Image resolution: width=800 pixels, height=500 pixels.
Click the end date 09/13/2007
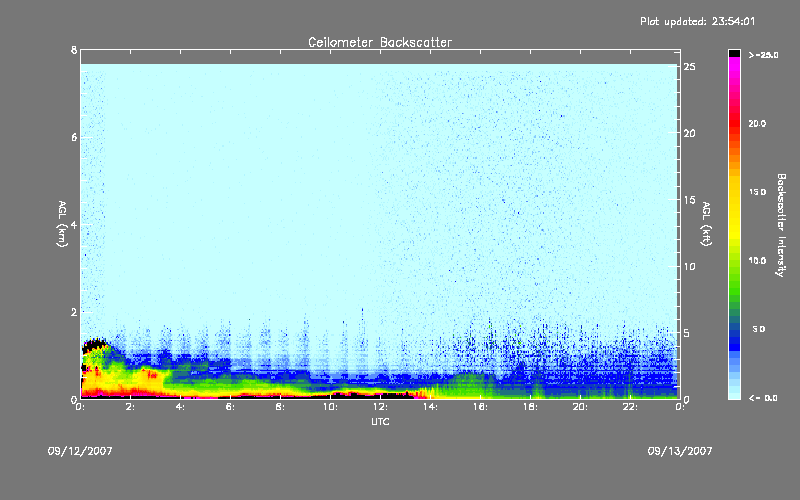[x=680, y=451]
